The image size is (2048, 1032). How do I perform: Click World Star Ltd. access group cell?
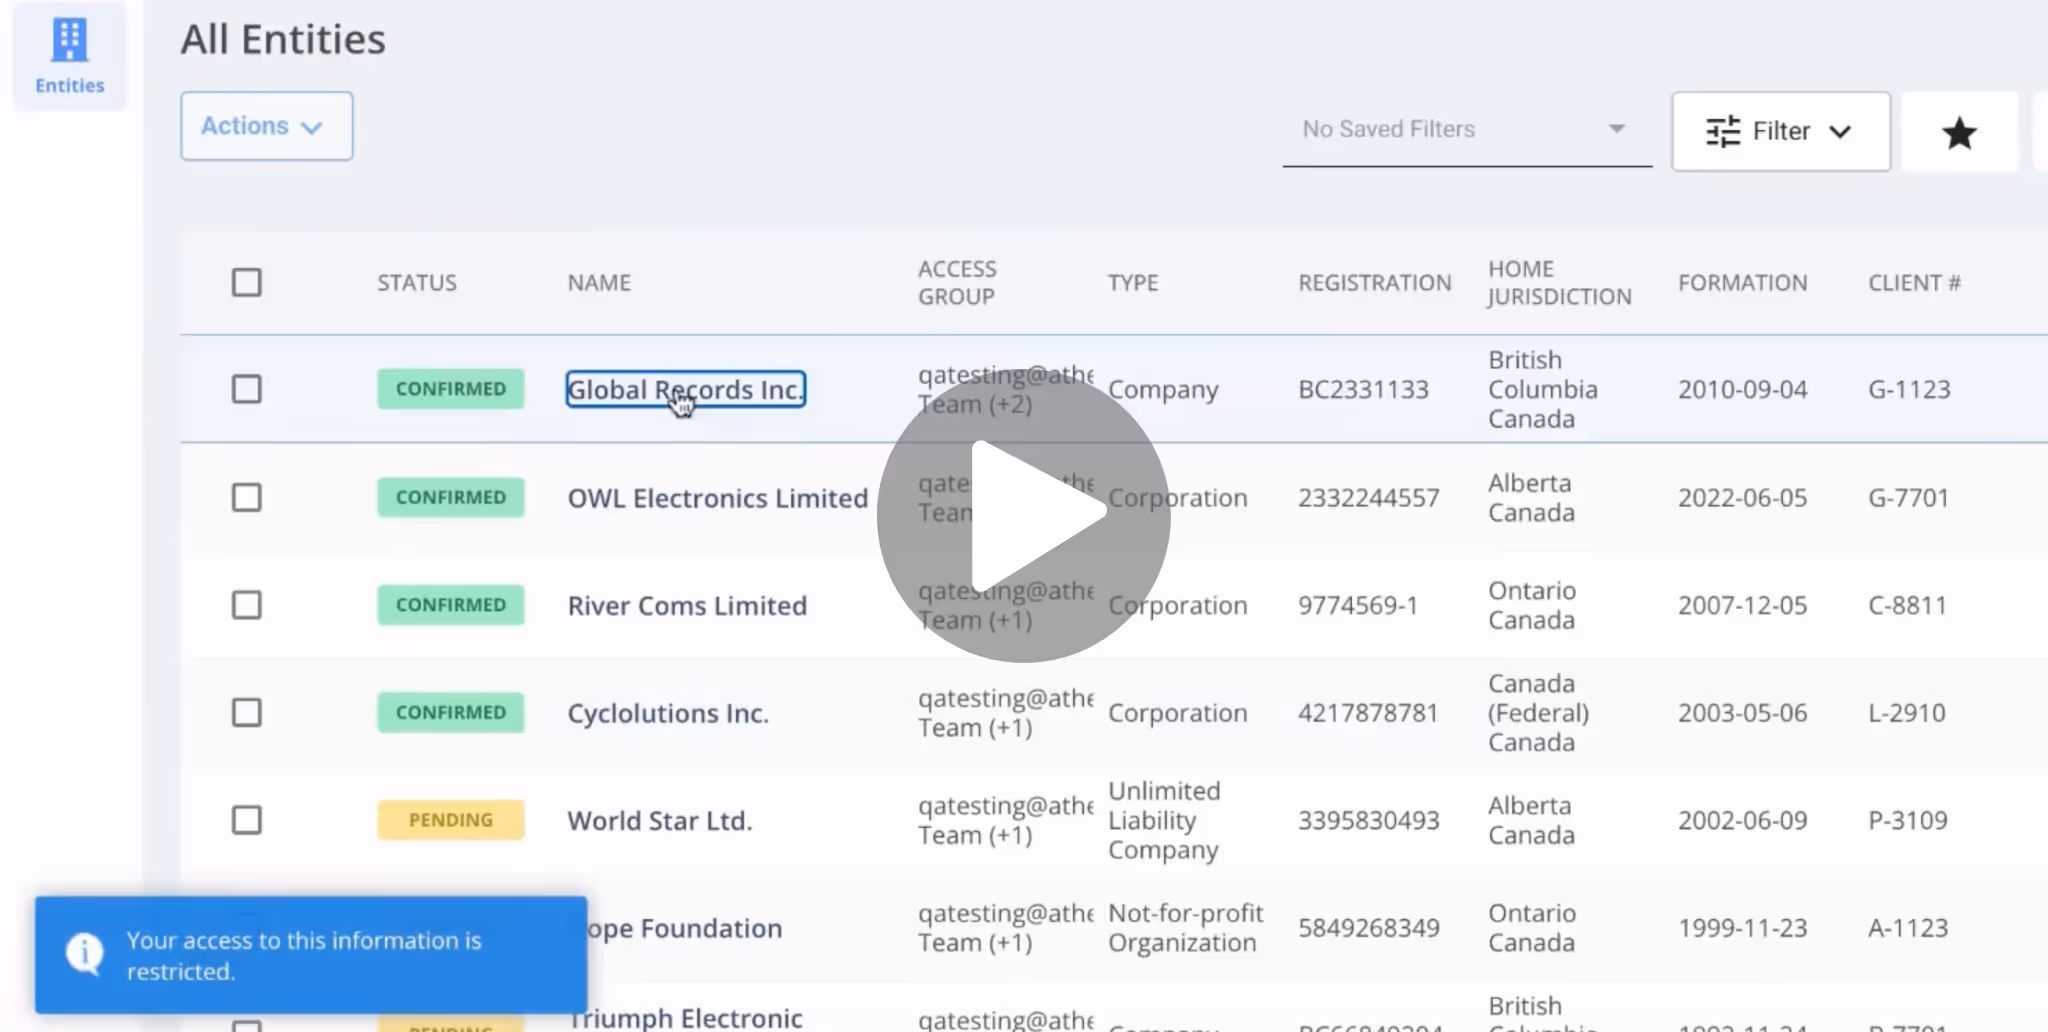(x=1006, y=820)
